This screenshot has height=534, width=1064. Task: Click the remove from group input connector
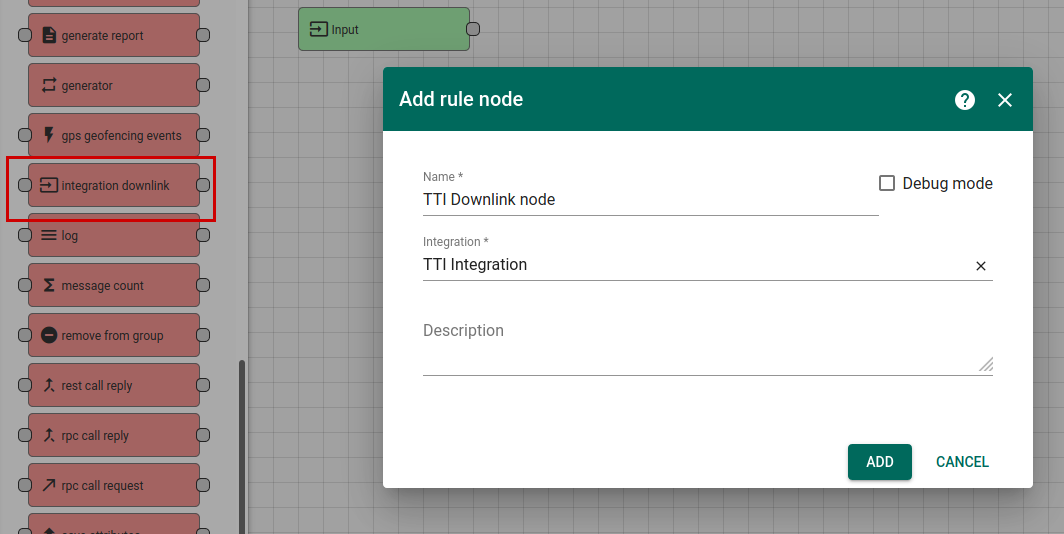[25, 335]
